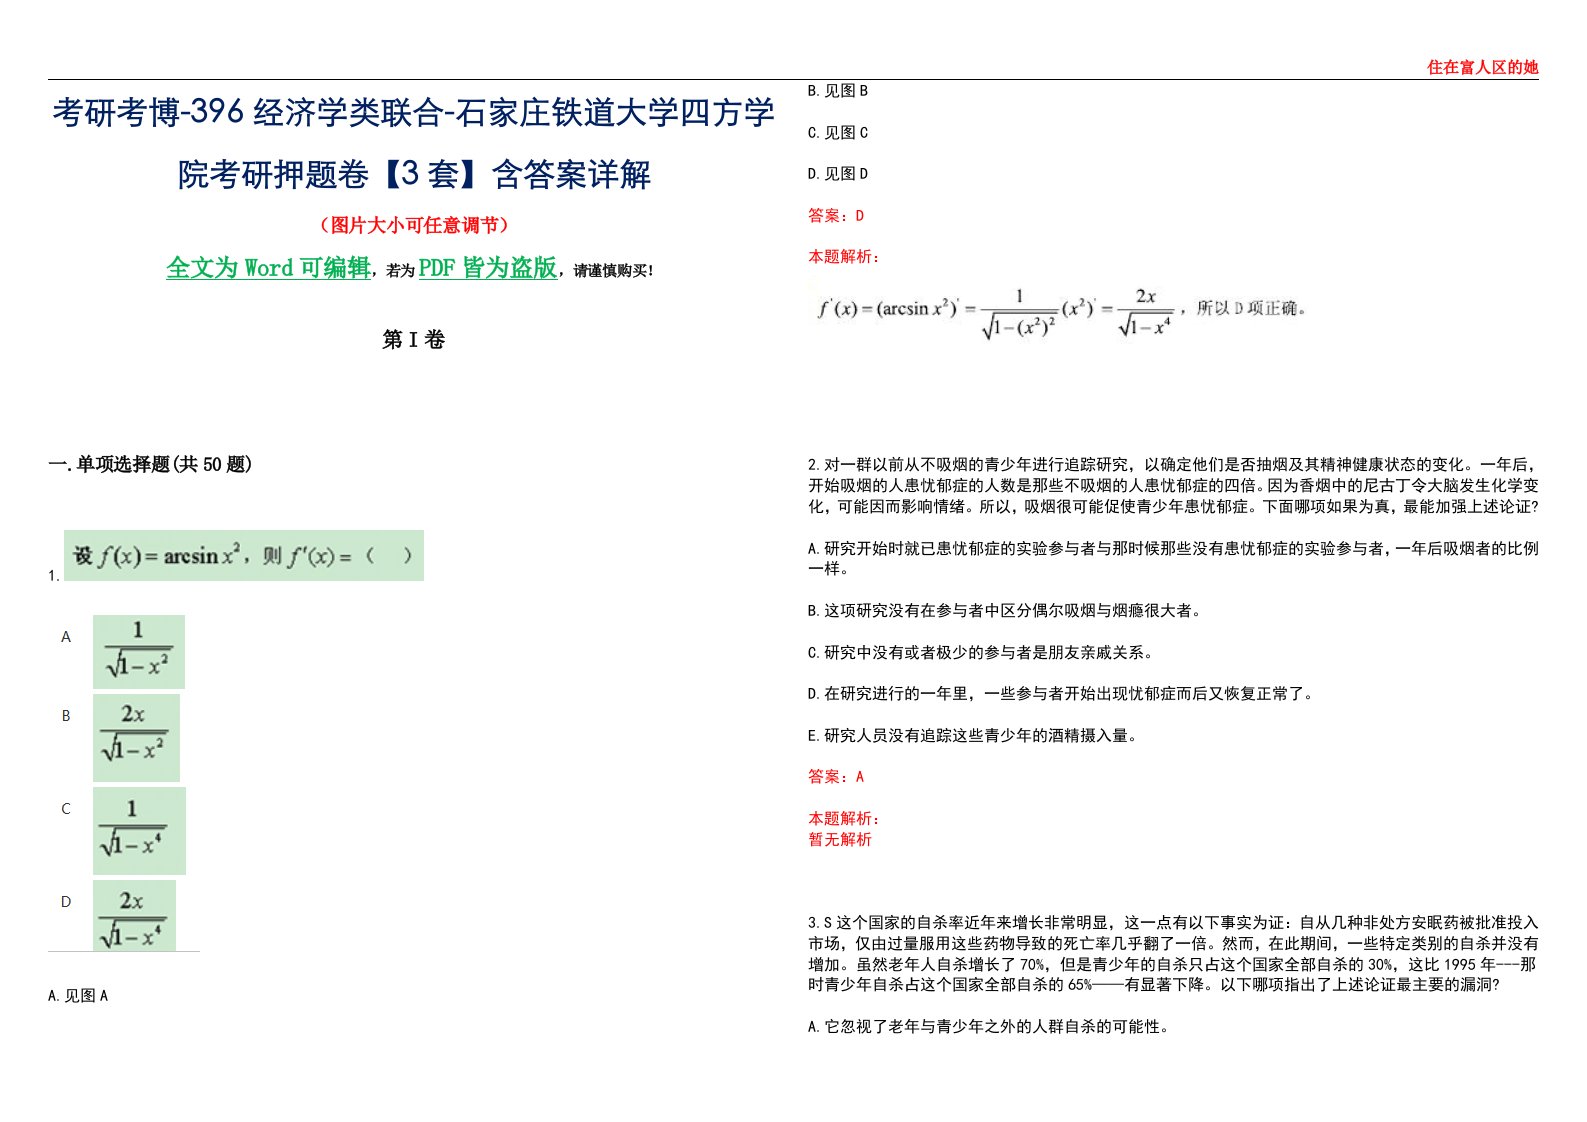Click option C 研究中没有或者极少的参与者
The image size is (1587, 1122).
coord(982,653)
